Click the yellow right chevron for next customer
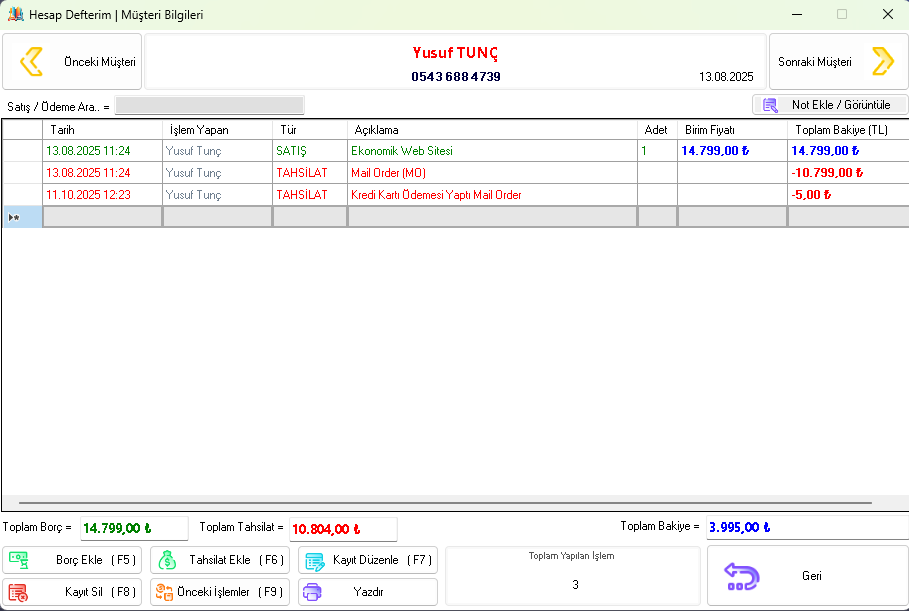Image resolution: width=909 pixels, height=611 pixels. pyautogui.click(x=882, y=61)
